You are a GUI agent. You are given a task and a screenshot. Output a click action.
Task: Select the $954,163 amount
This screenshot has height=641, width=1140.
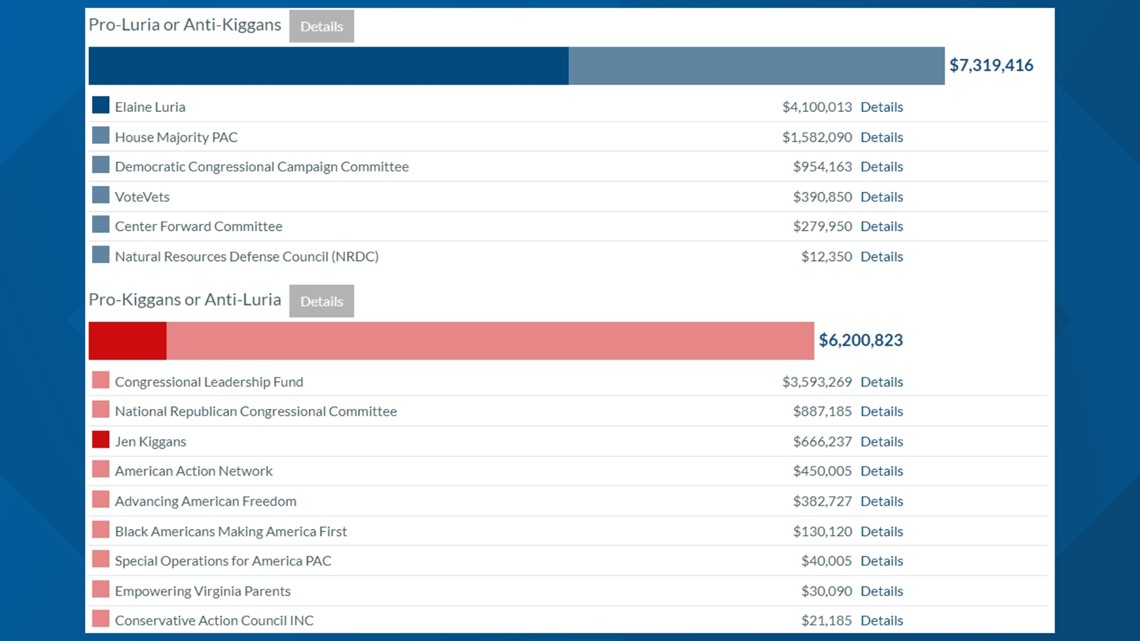point(822,166)
